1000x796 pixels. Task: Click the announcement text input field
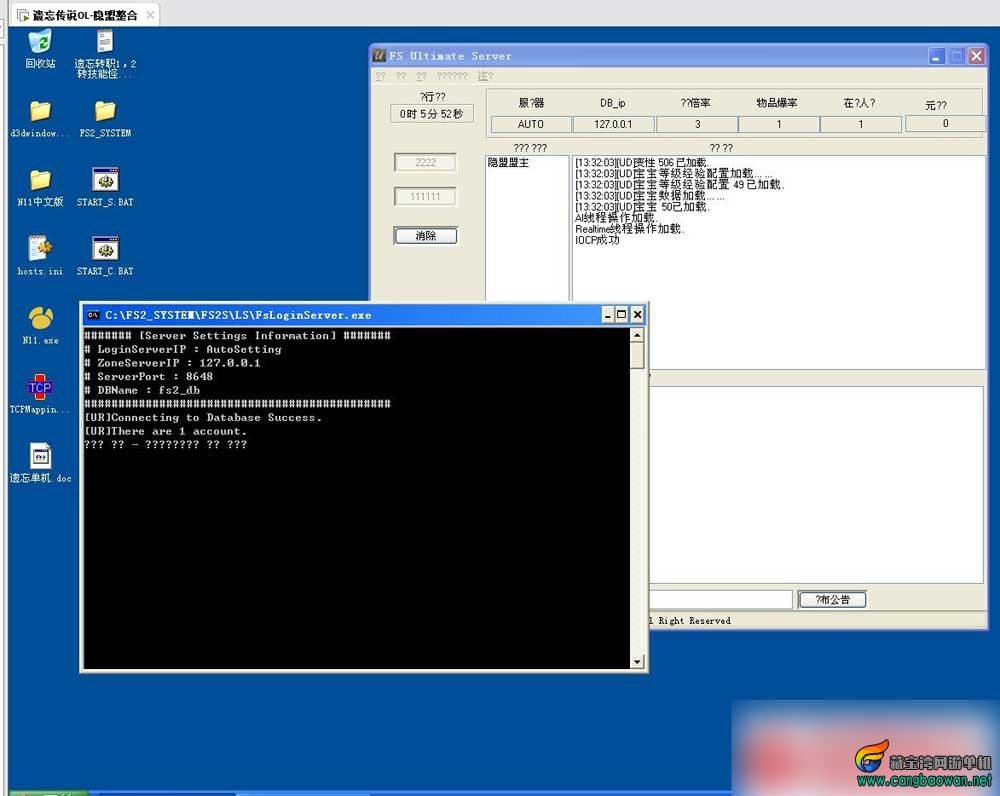click(721, 600)
